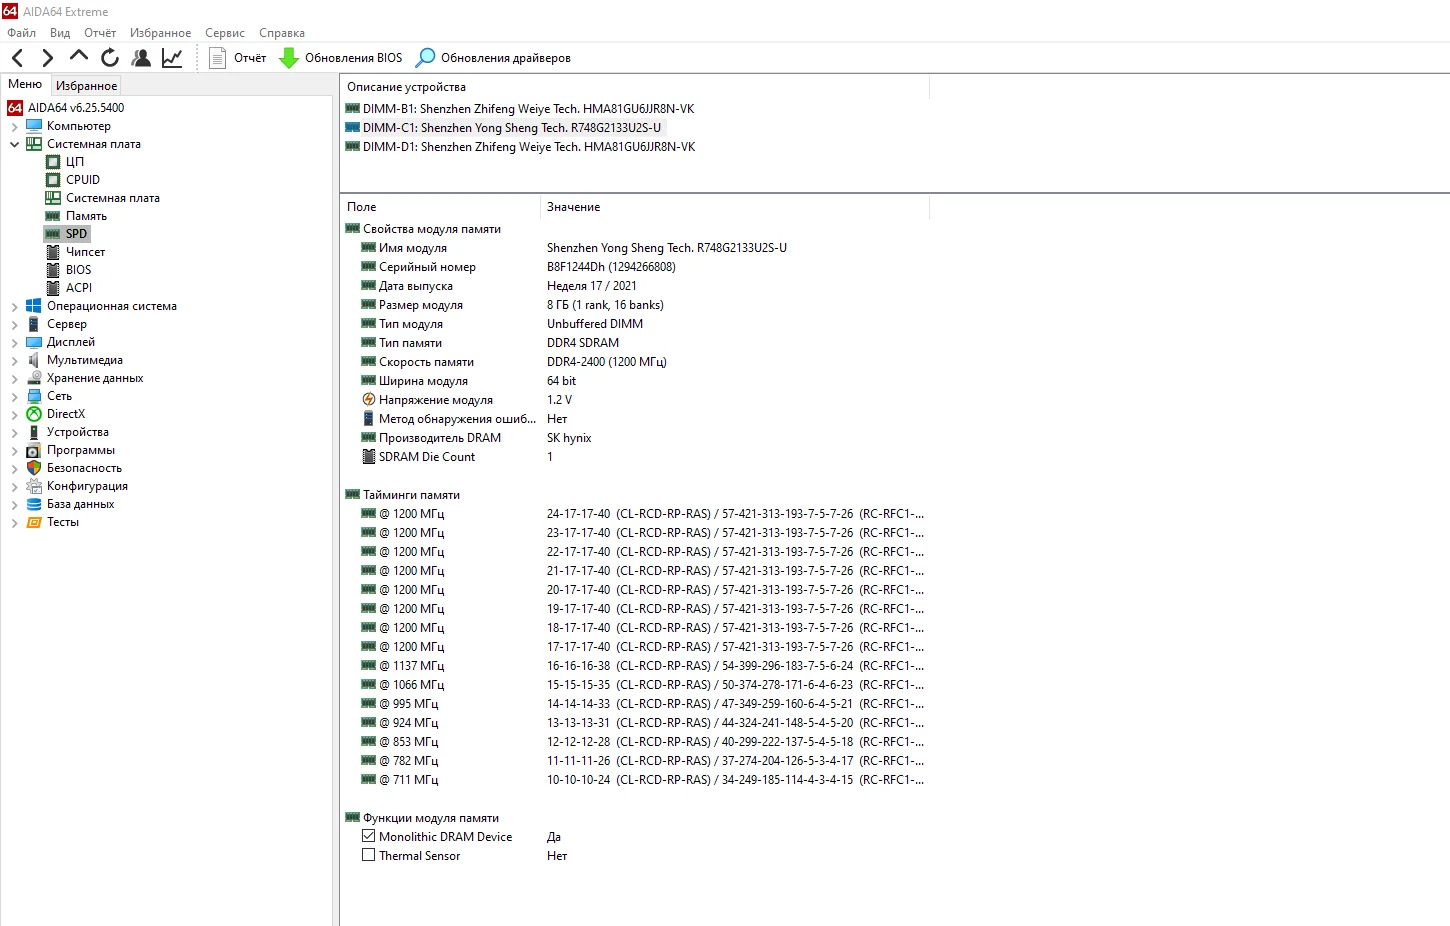Select Чипсет in the tree

(85, 252)
